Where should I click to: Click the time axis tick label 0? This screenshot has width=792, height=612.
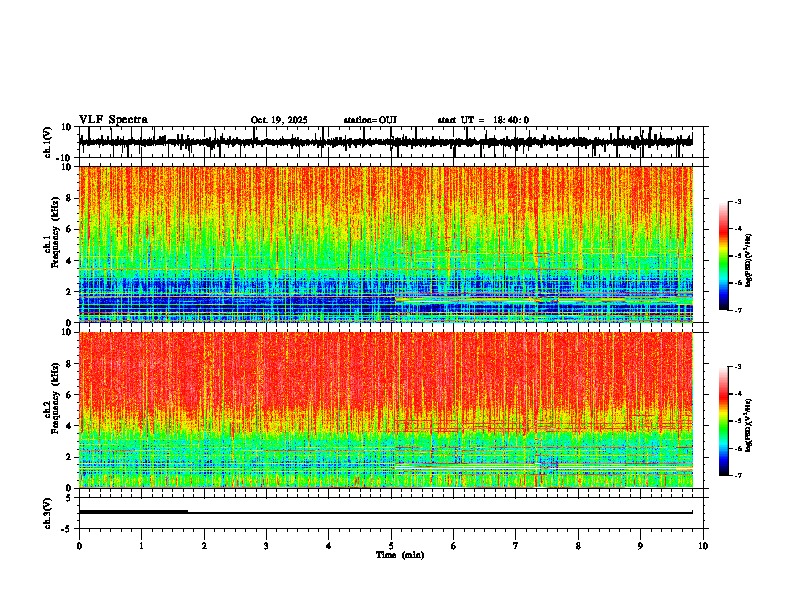tap(79, 546)
